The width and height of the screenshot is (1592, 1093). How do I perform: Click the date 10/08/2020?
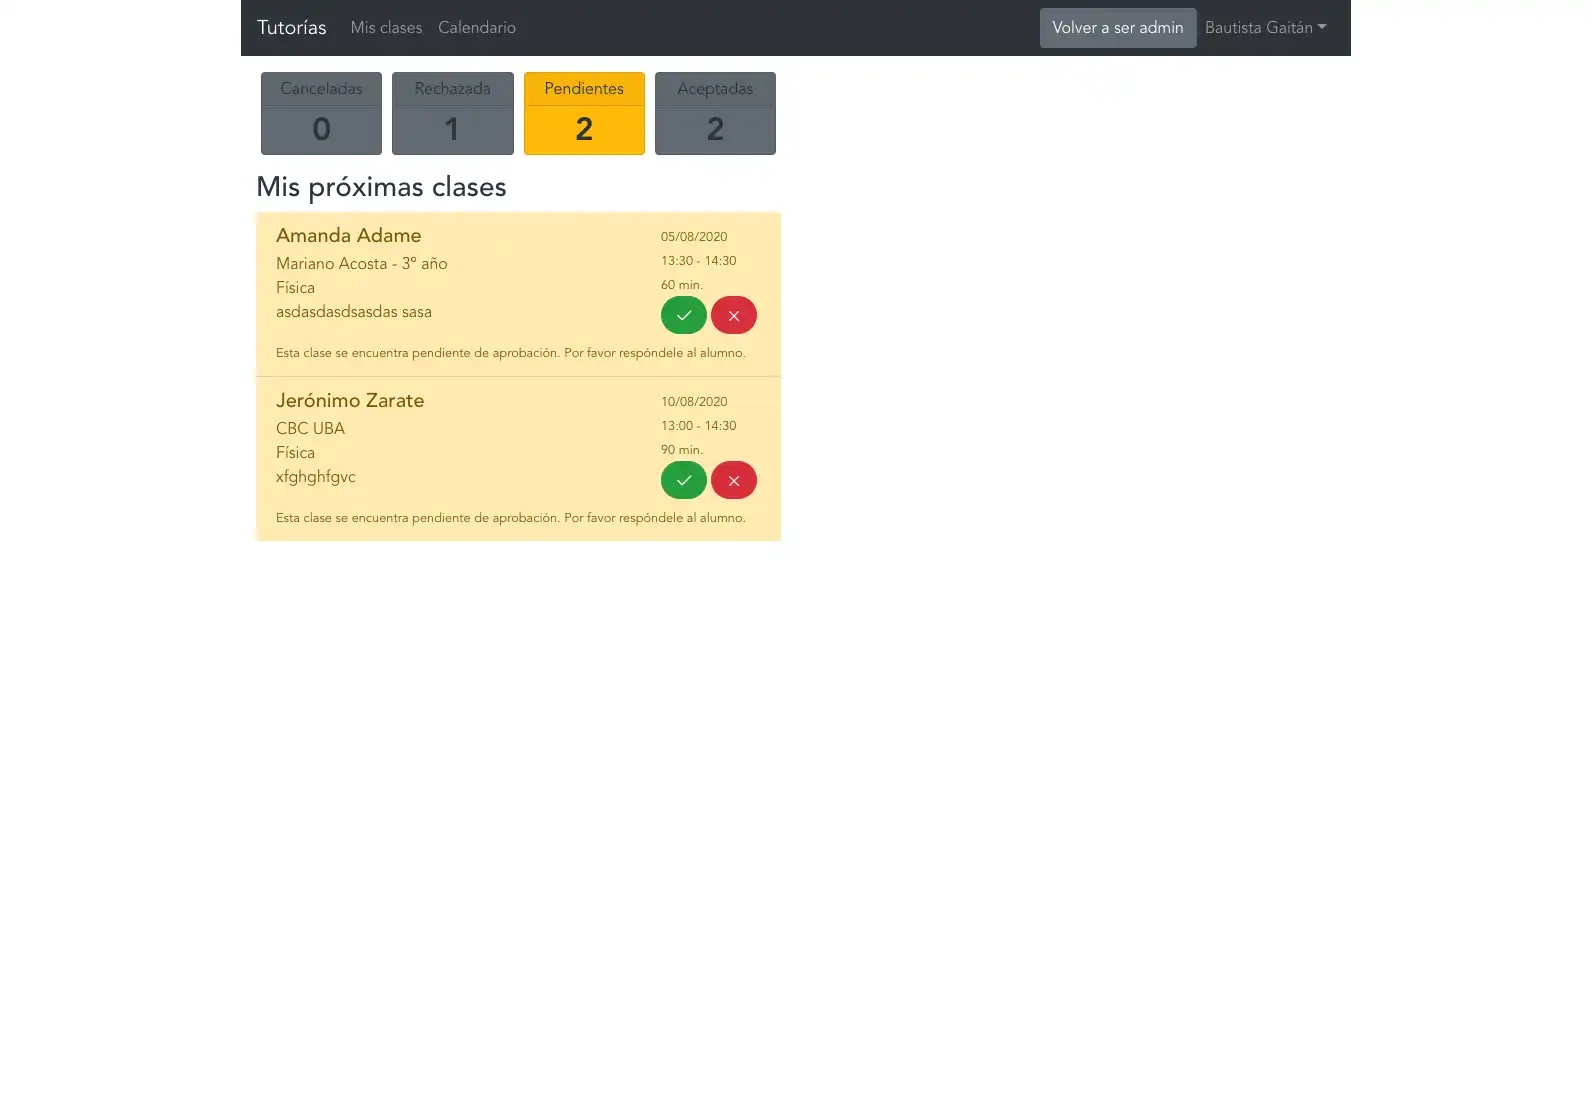coord(694,402)
